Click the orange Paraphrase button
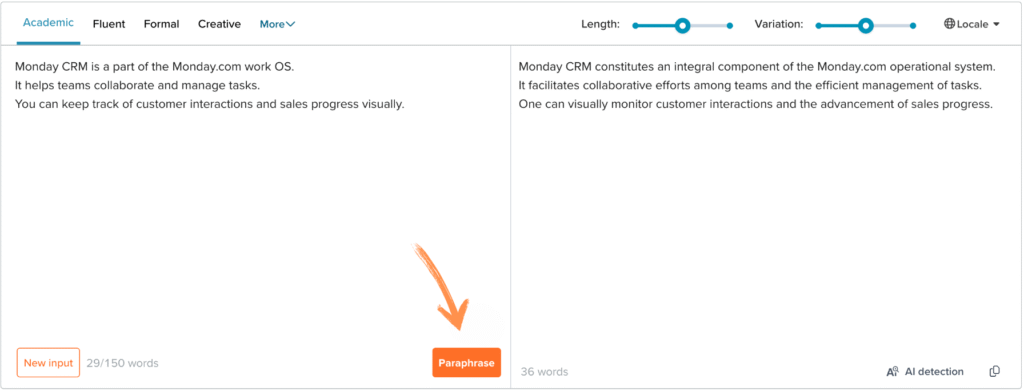Viewport: 1024px width, 391px height. pos(466,362)
